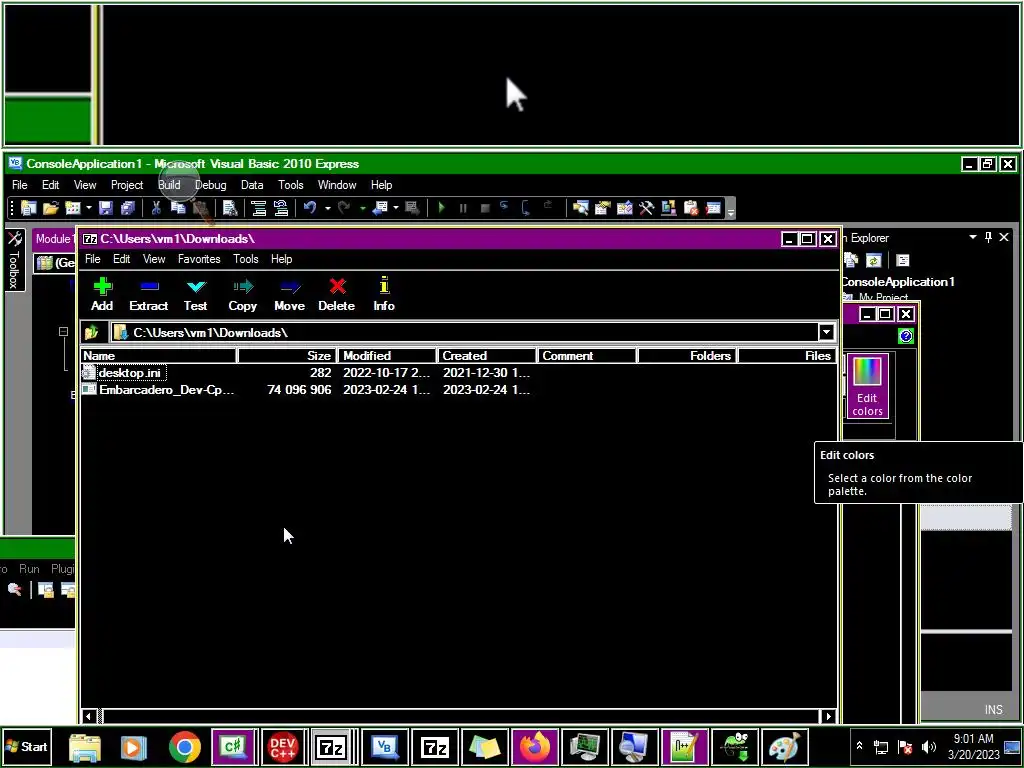Screen dimensions: 1024x768
Task: Show hidden system tray icons
Action: [859, 746]
